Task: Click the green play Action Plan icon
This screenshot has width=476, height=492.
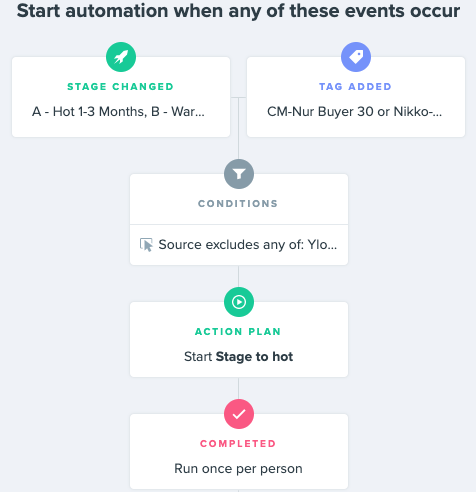Action: tap(239, 302)
